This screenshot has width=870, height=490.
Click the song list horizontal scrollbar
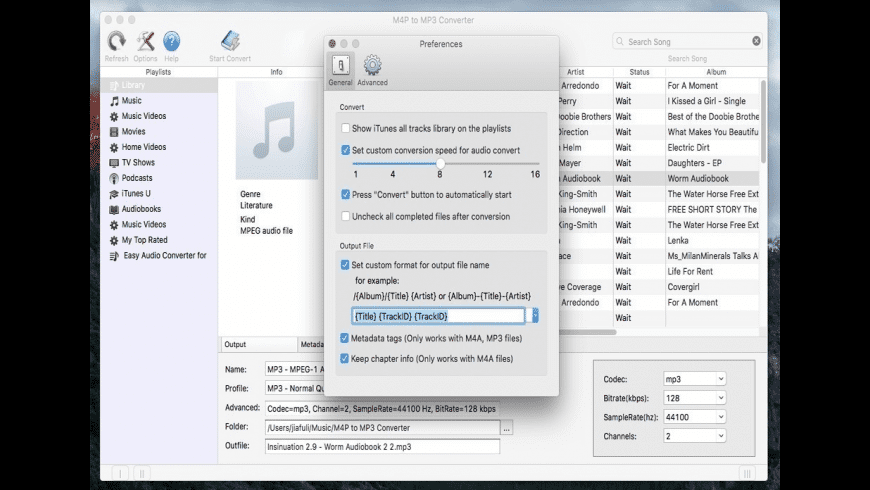[x=588, y=332]
